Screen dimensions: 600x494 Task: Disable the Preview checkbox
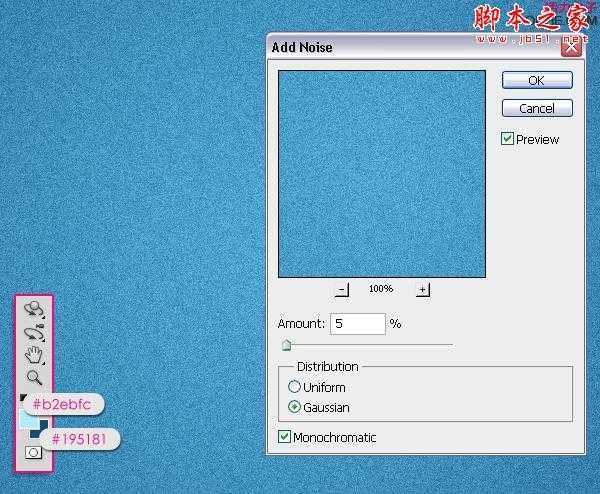coord(508,139)
